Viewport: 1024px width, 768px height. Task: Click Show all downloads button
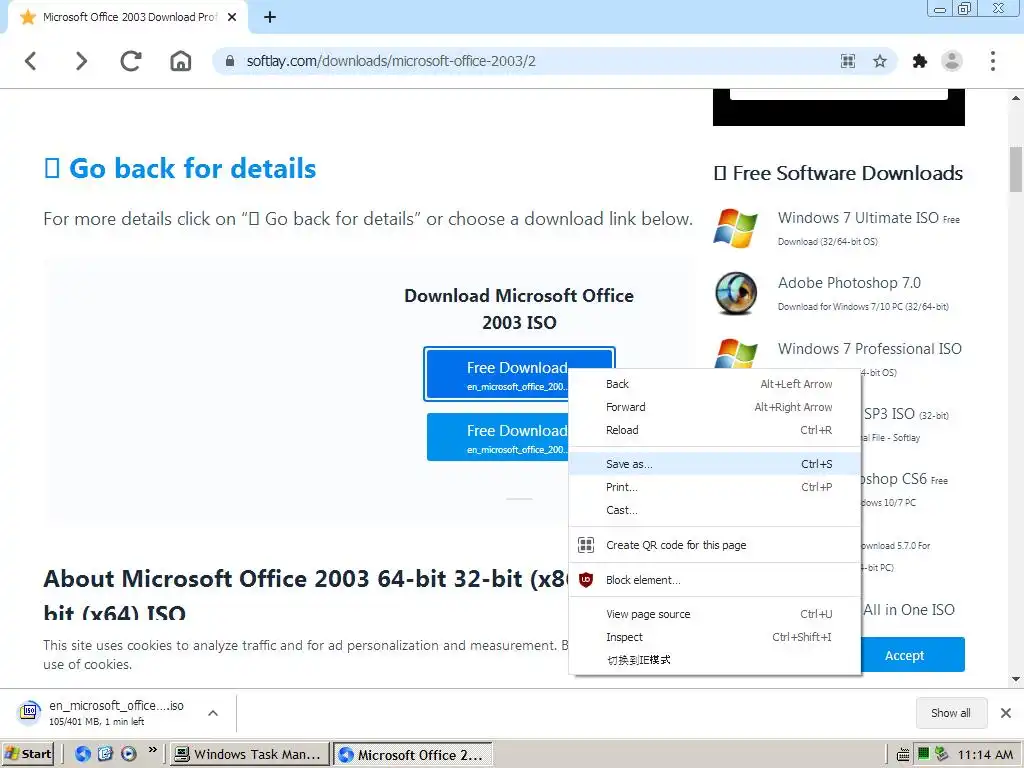[951, 713]
